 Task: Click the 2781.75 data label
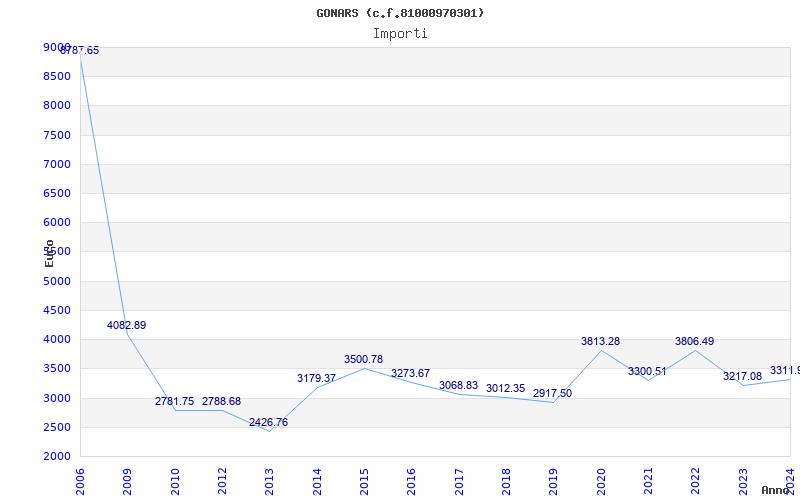click(174, 402)
